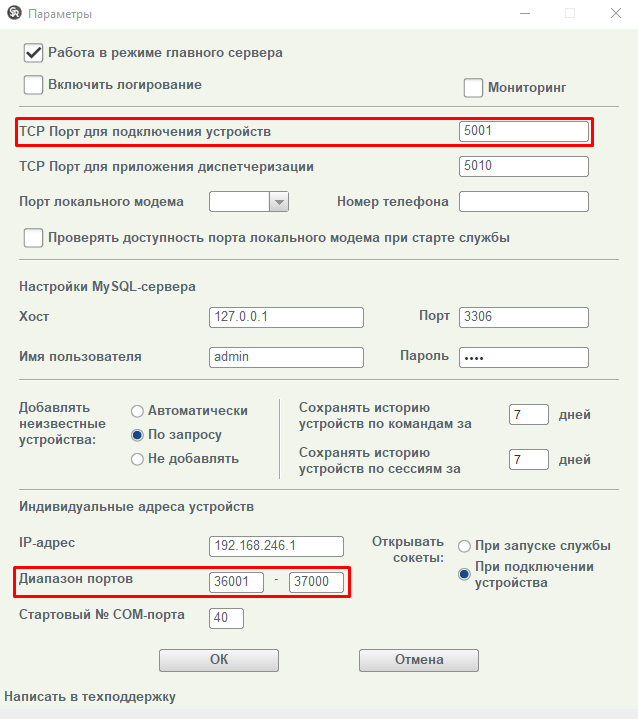Click the IP-адрес input field
The image size is (638, 719).
(x=276, y=546)
